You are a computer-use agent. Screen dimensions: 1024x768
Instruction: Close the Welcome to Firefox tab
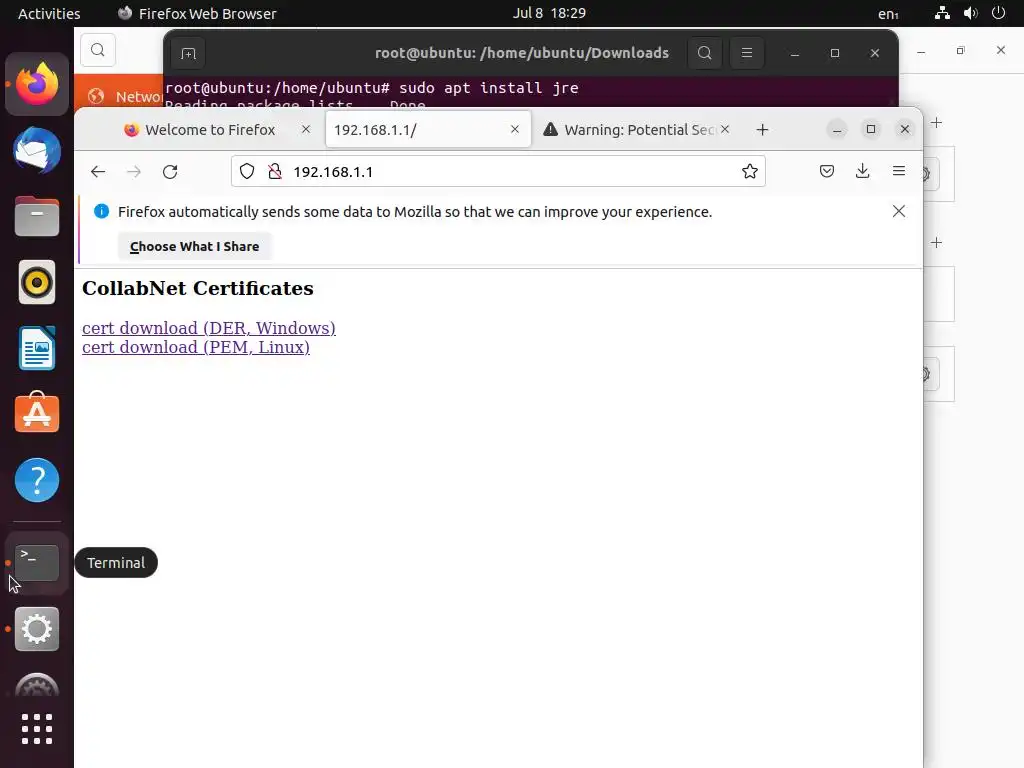point(306,129)
